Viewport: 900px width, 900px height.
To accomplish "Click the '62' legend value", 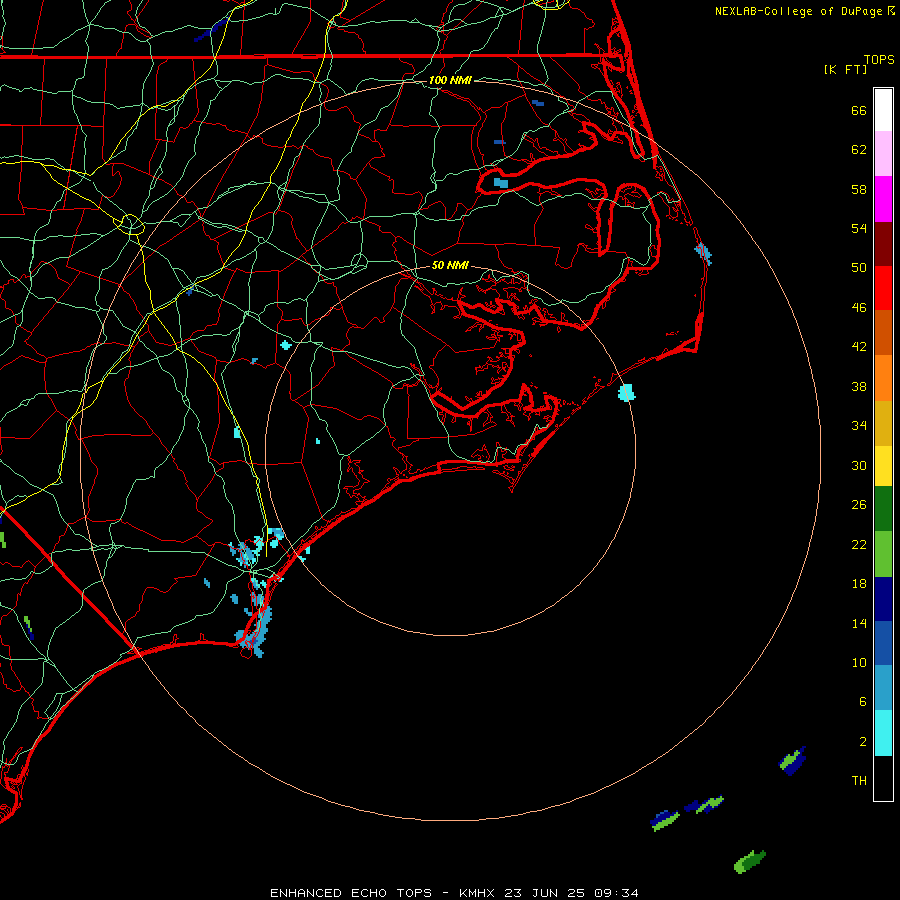I will (859, 150).
